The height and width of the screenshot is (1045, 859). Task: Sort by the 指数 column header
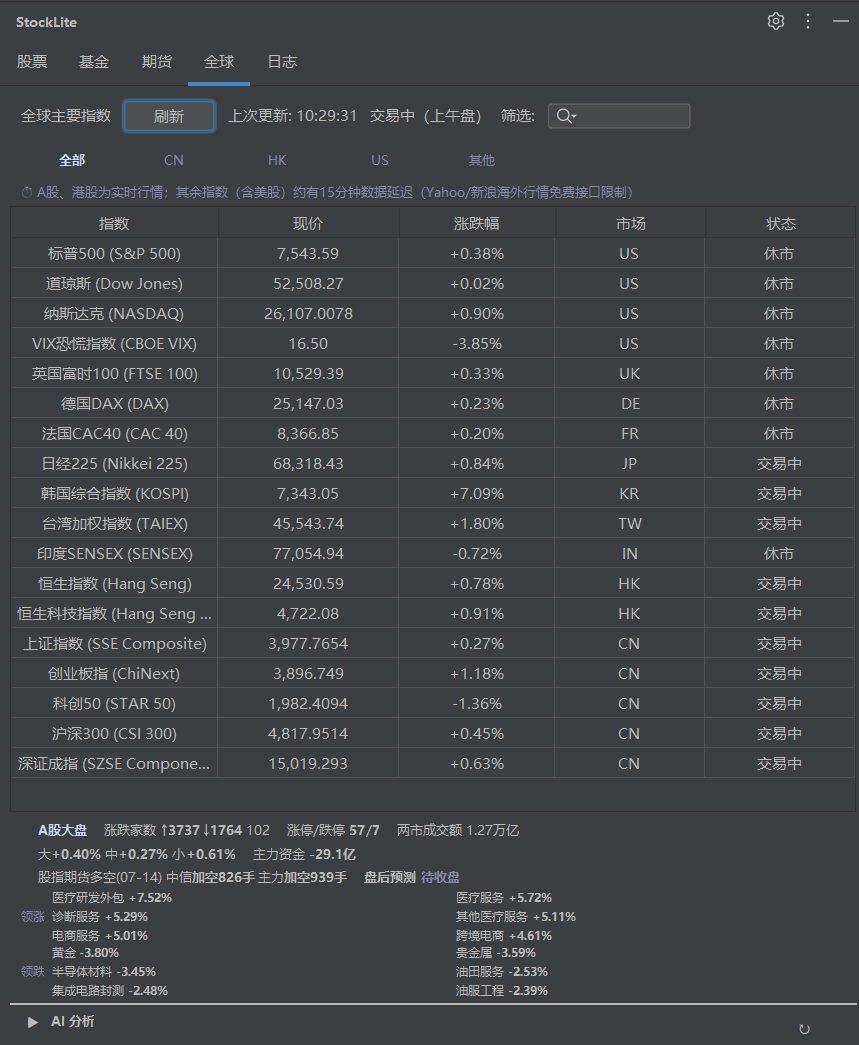coord(114,223)
